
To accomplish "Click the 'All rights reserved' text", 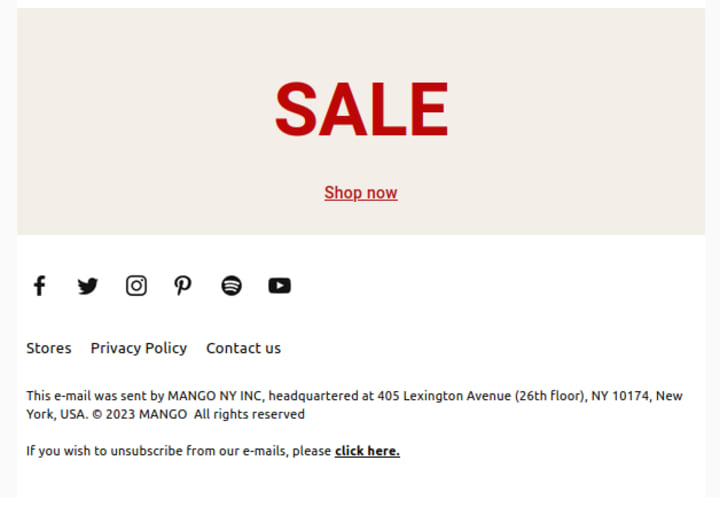I will click(x=249, y=414).
